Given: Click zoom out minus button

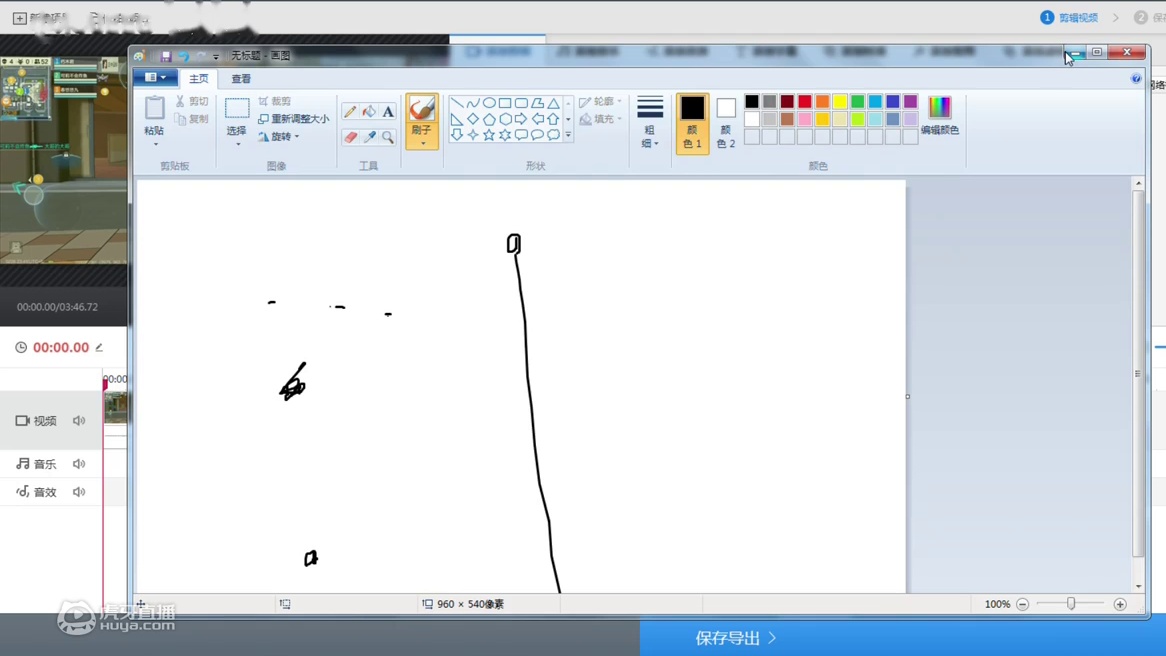Looking at the screenshot, I should (x=1022, y=605).
